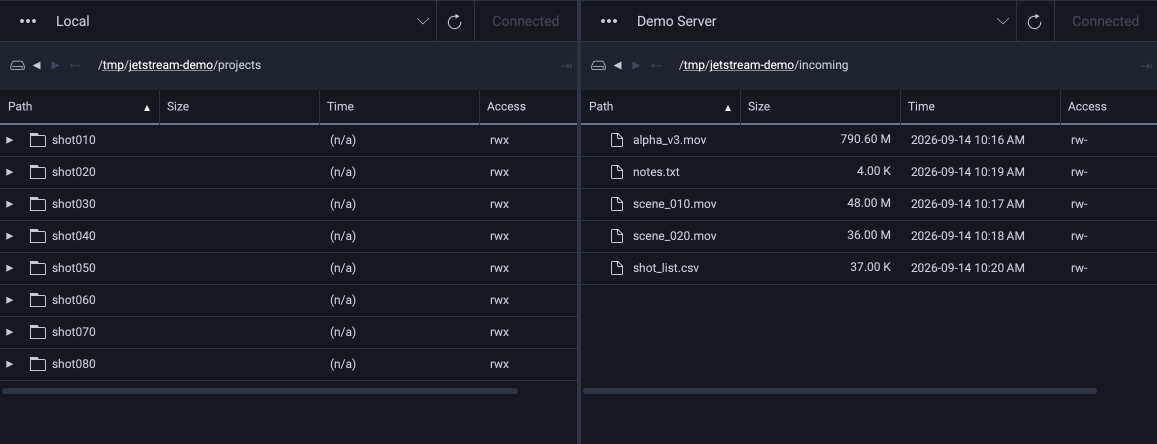Click the 48.00 M size value

pyautogui.click(x=868, y=203)
